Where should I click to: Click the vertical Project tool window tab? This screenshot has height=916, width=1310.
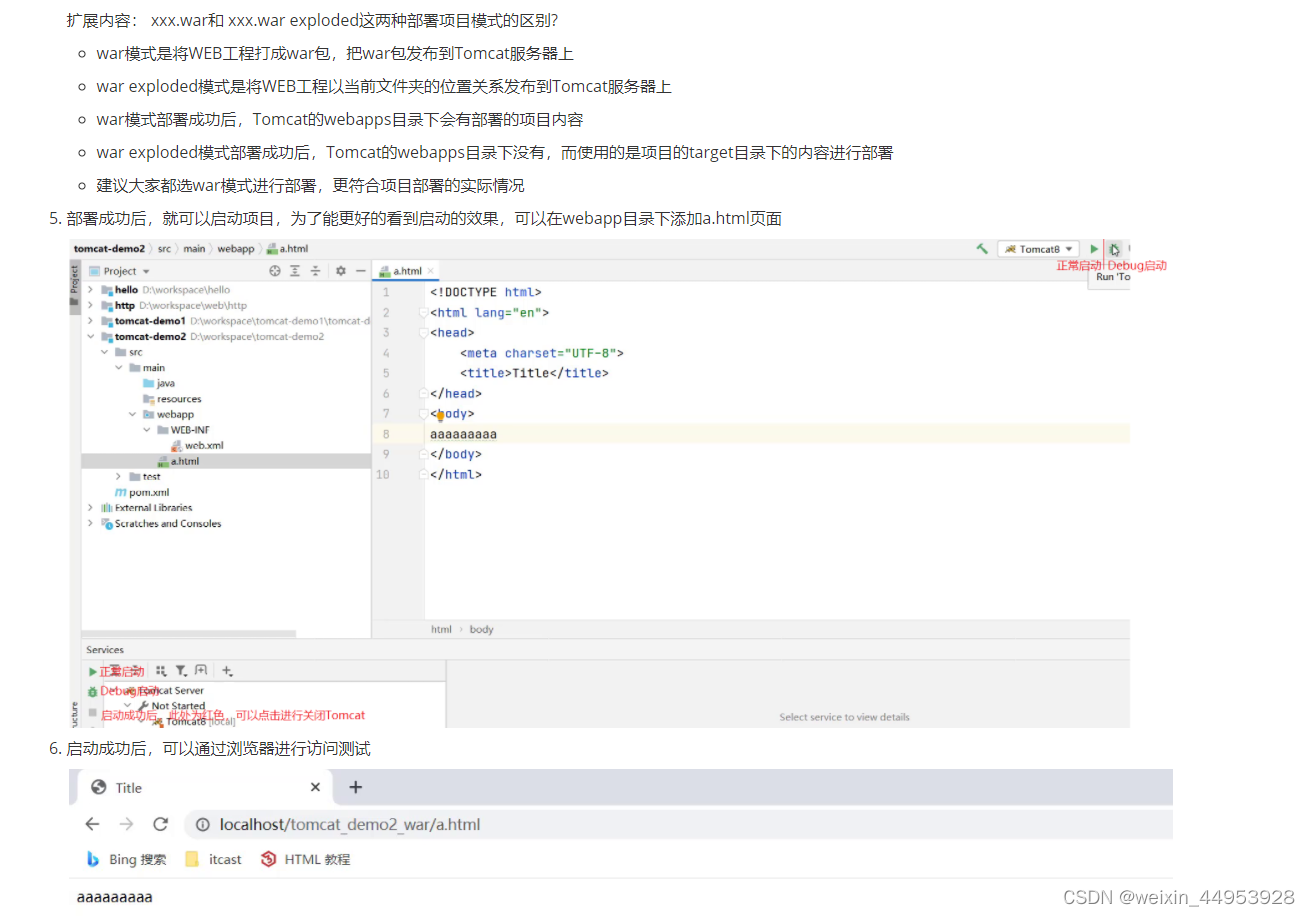pos(74,285)
